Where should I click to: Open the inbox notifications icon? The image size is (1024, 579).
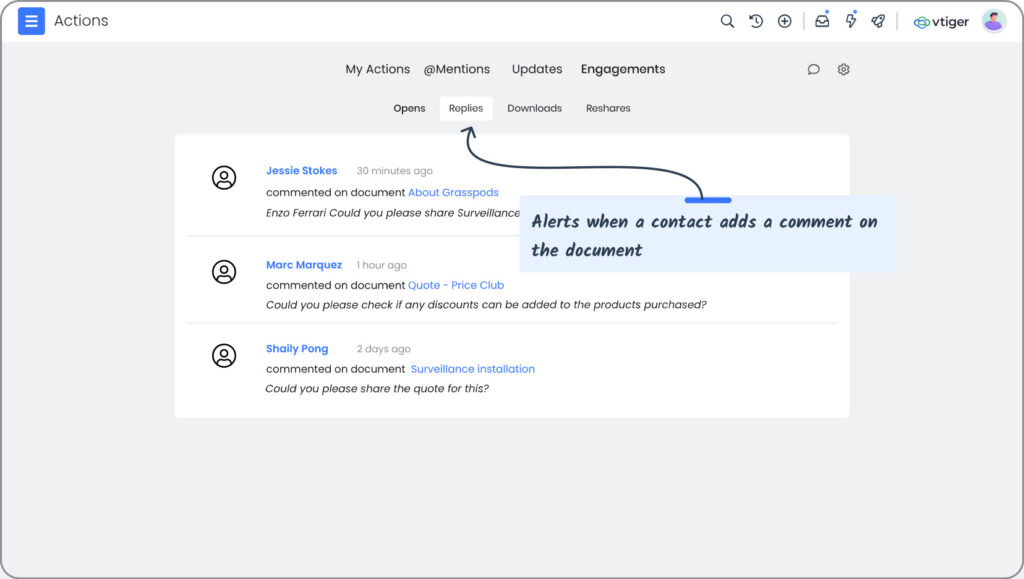822,21
